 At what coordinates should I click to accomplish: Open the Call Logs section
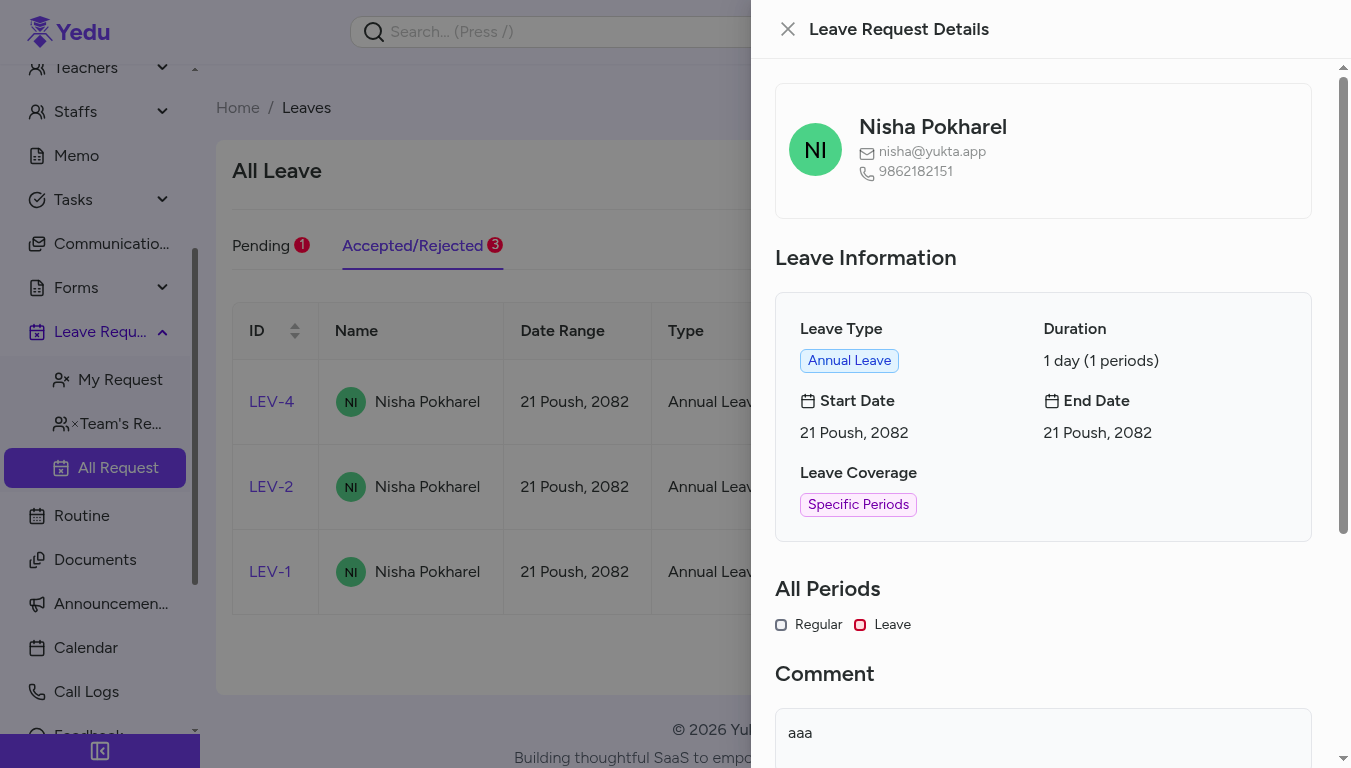tap(85, 691)
